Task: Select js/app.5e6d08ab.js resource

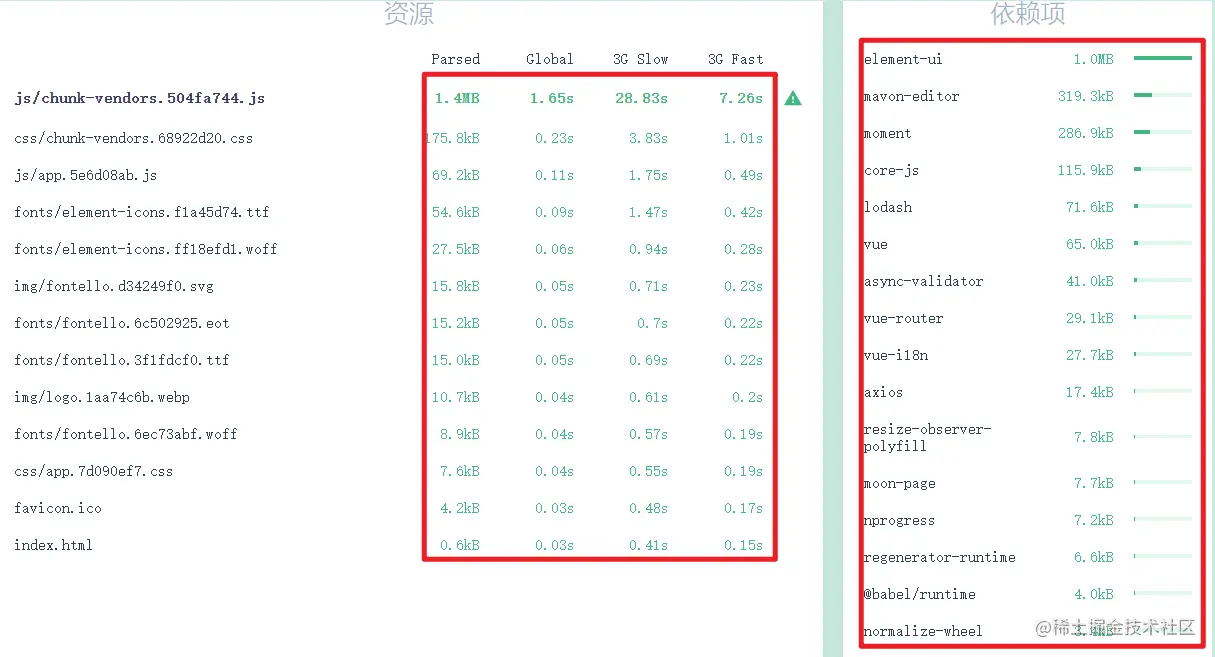Action: (86, 175)
